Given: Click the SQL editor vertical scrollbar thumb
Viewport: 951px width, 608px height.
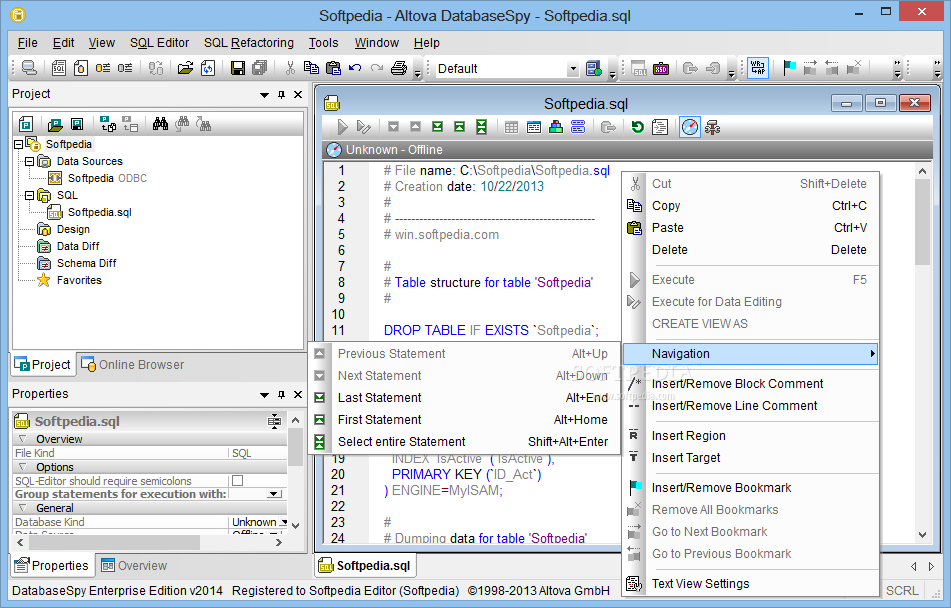Looking at the screenshot, I should coord(922,221).
